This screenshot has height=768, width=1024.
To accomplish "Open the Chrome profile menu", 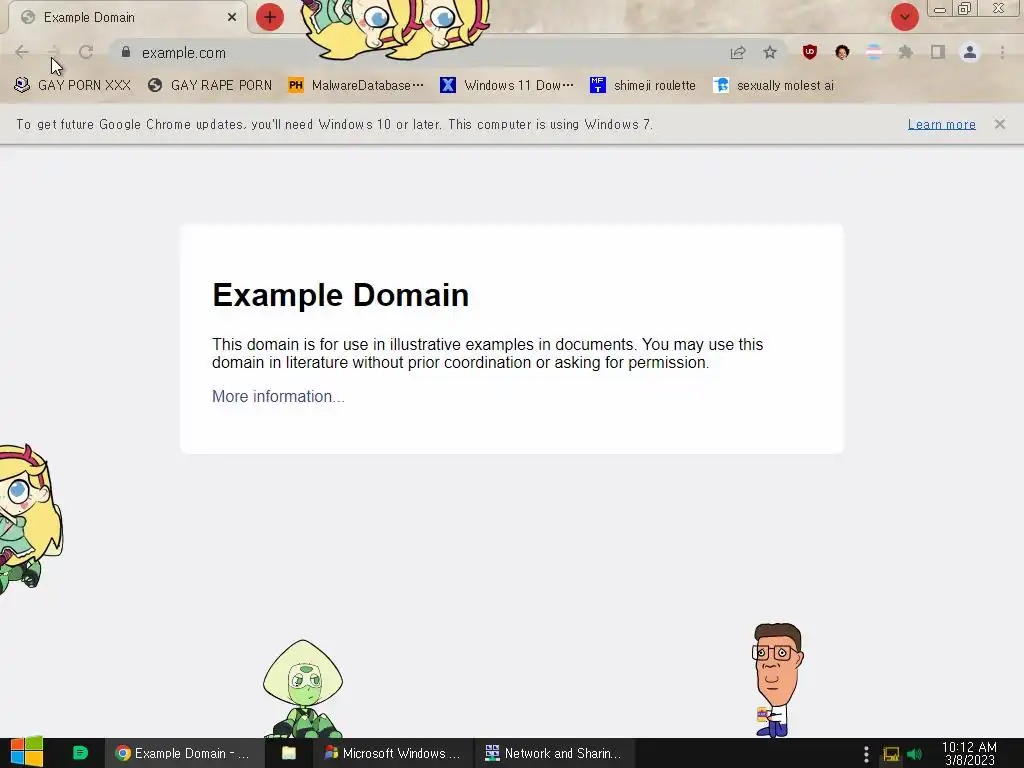I will [970, 52].
